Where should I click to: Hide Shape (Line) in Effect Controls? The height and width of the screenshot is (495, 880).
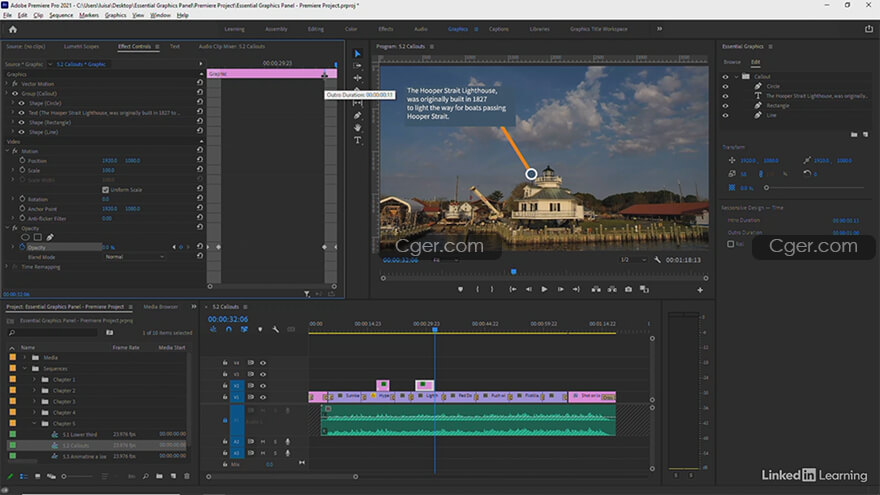click(22, 132)
